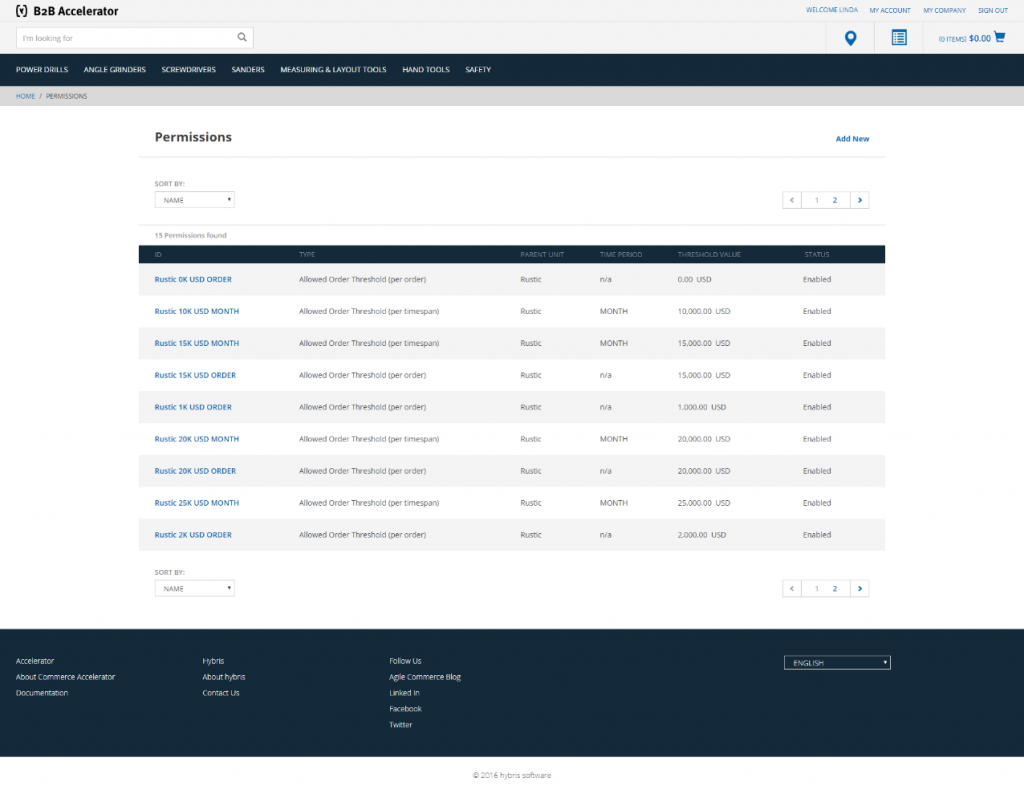The width and height of the screenshot is (1024, 794).
Task: Open the Power Drills category menu
Action: pos(42,70)
